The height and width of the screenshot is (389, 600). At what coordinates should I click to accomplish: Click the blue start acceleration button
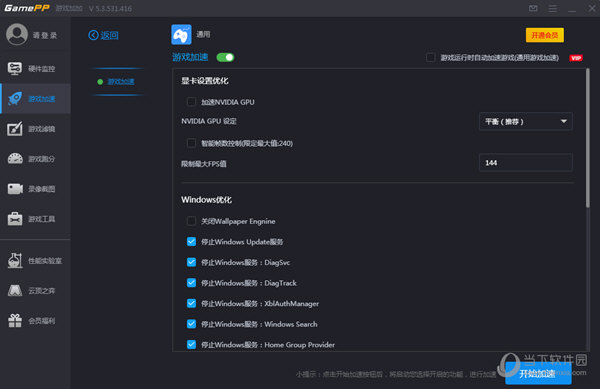[538, 373]
